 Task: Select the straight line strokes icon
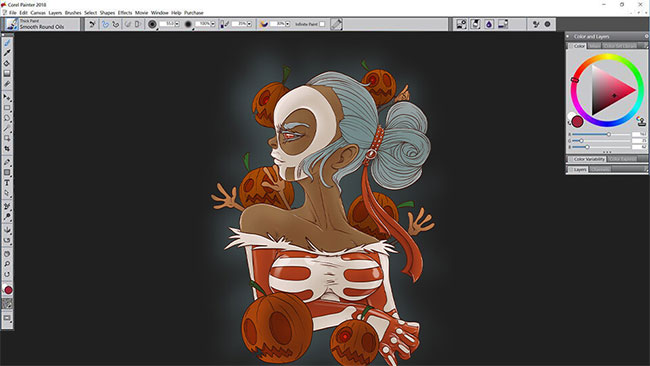116,24
